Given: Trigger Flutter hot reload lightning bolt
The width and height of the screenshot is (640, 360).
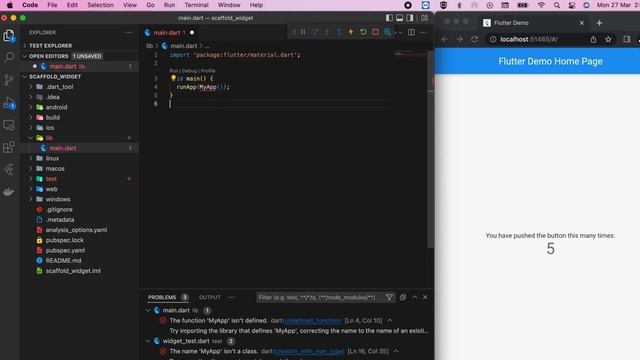Looking at the screenshot, I should [x=351, y=32].
